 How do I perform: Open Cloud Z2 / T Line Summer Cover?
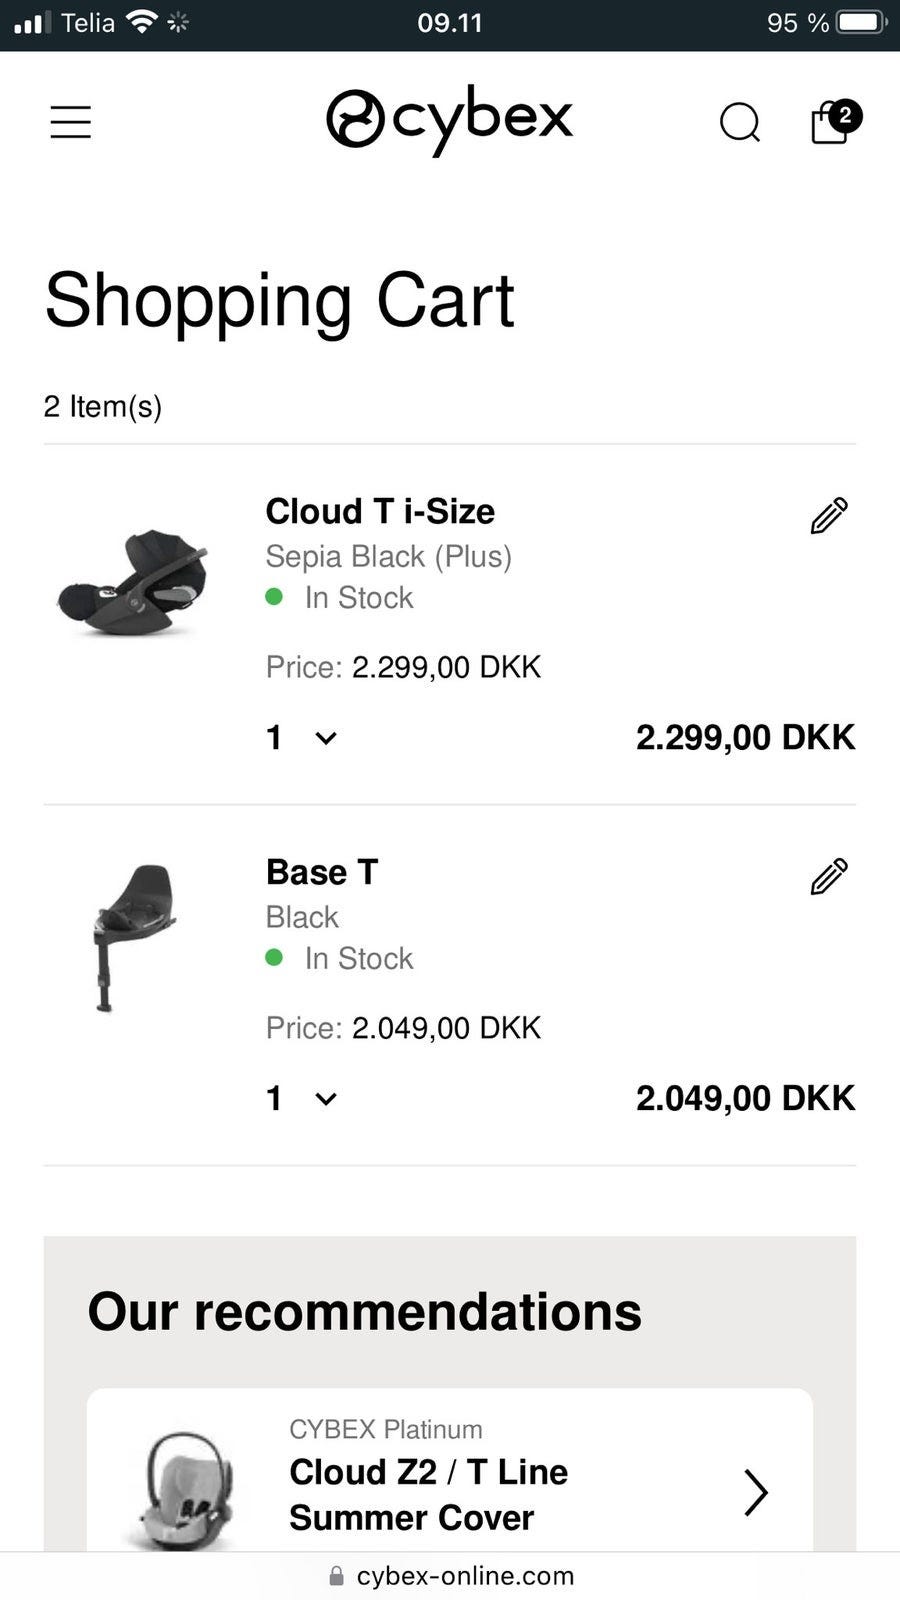(428, 1494)
